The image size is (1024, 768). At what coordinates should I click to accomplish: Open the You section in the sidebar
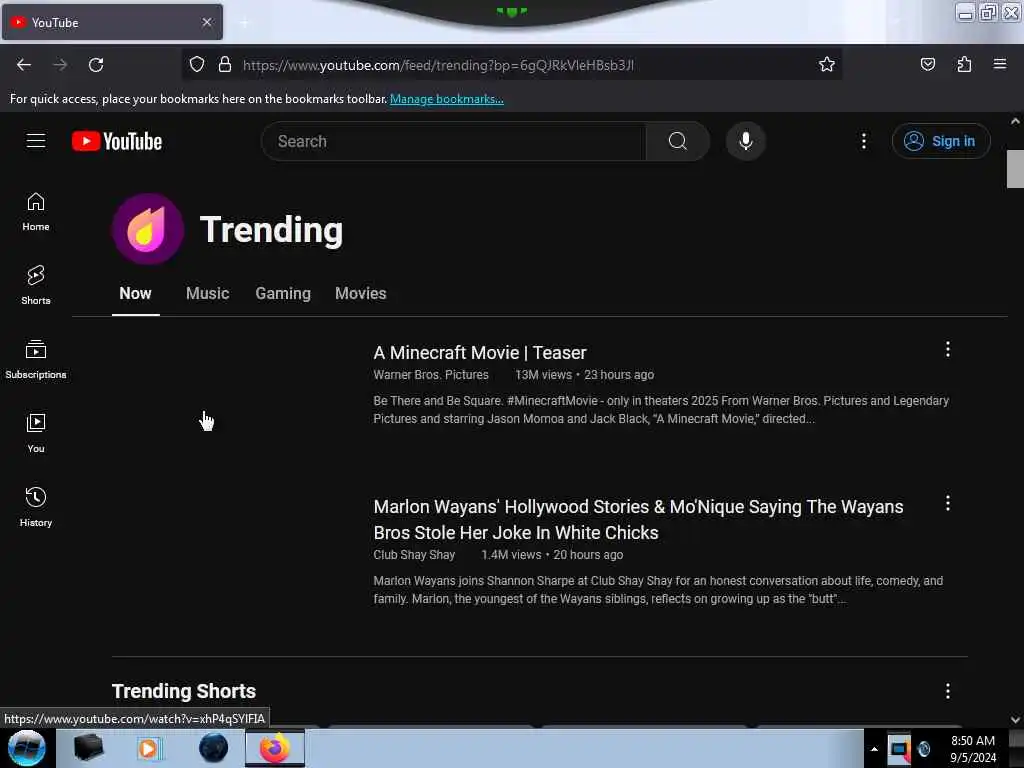tap(36, 433)
